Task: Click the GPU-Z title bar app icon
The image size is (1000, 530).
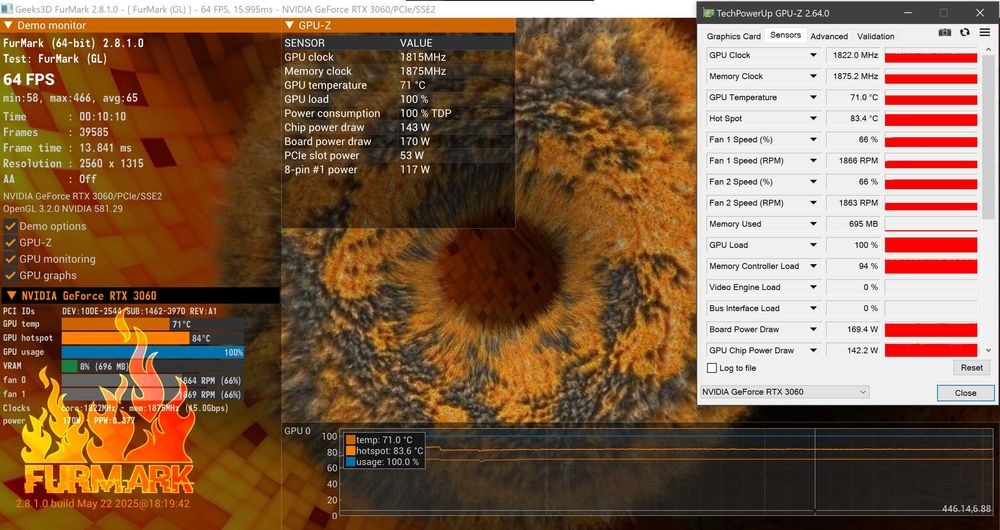Action: click(707, 13)
